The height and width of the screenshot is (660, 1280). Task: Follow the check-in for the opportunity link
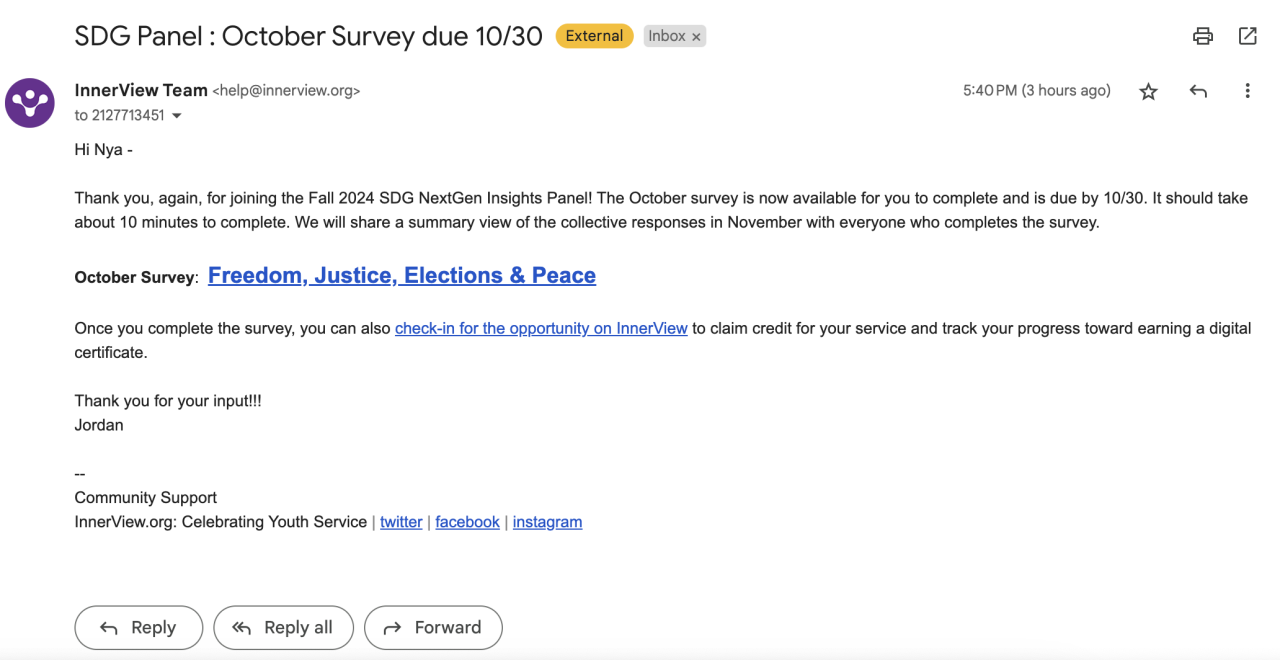click(x=541, y=328)
